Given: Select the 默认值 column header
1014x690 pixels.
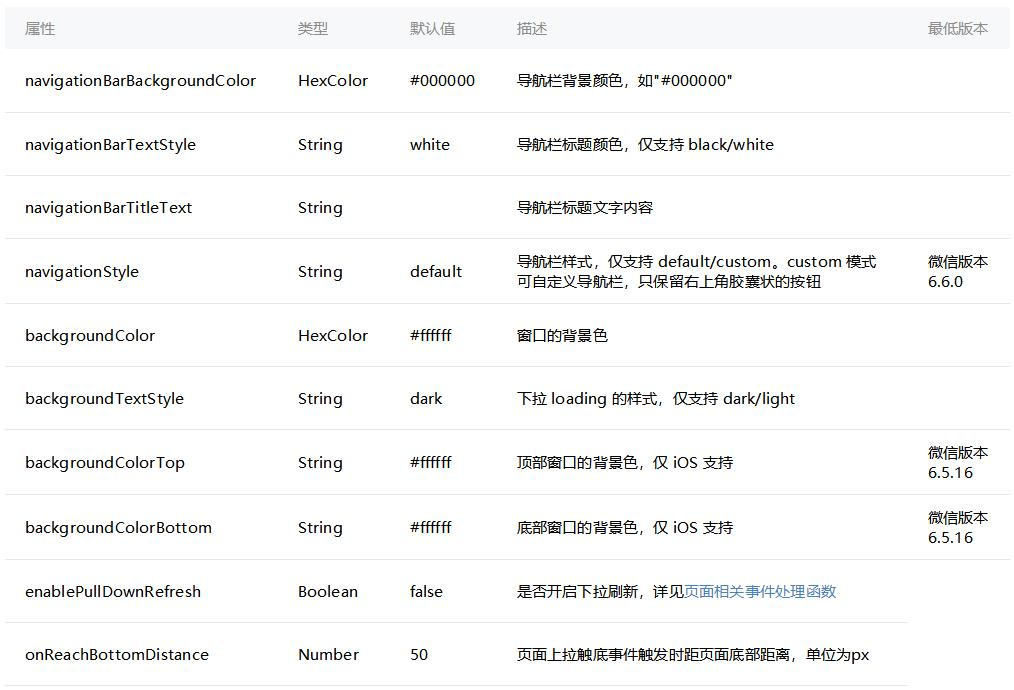Looking at the screenshot, I should pyautogui.click(x=433, y=28).
